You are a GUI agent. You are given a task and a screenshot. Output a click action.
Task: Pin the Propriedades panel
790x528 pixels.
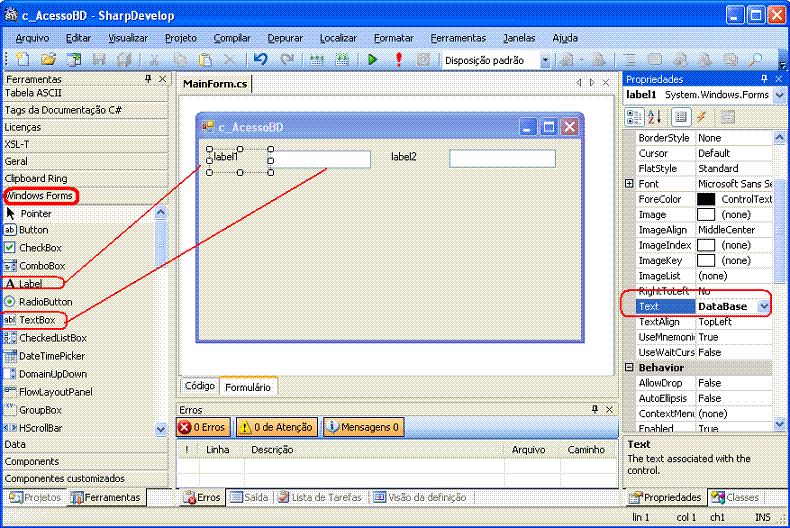click(764, 79)
